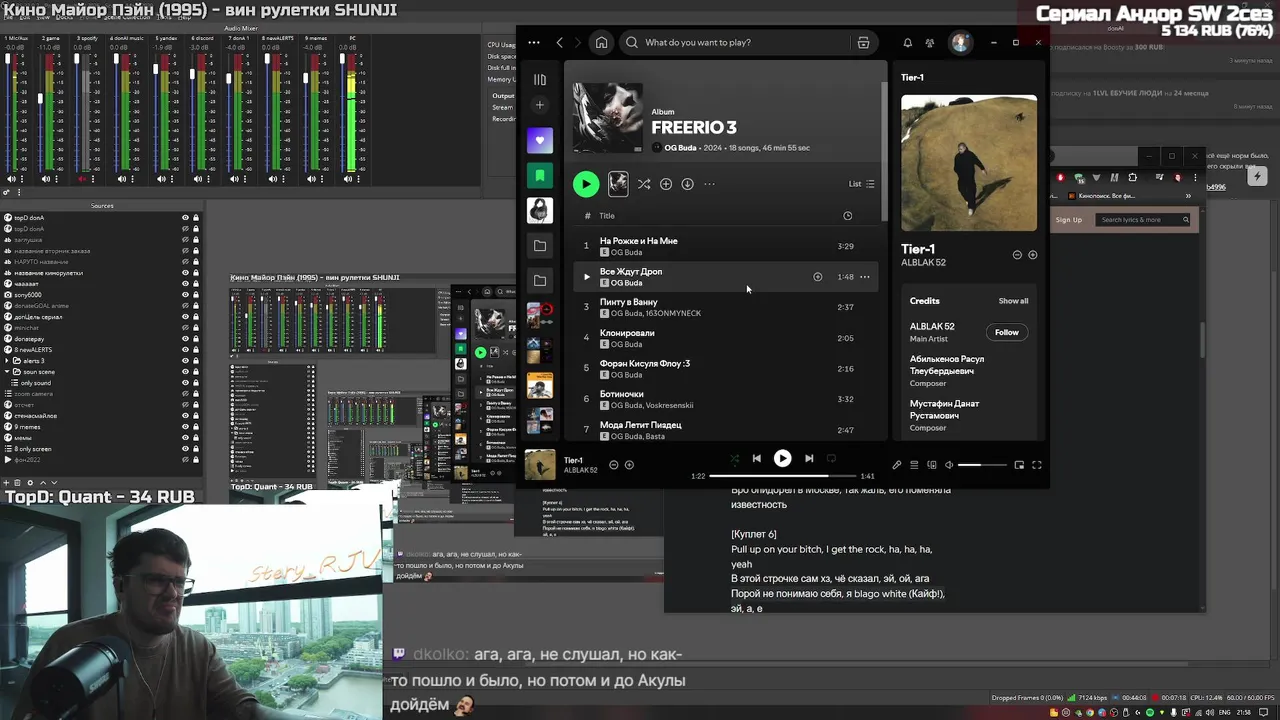Open more options for Все Ждут Дроп
Screen dimensions: 1280x720
(865, 277)
